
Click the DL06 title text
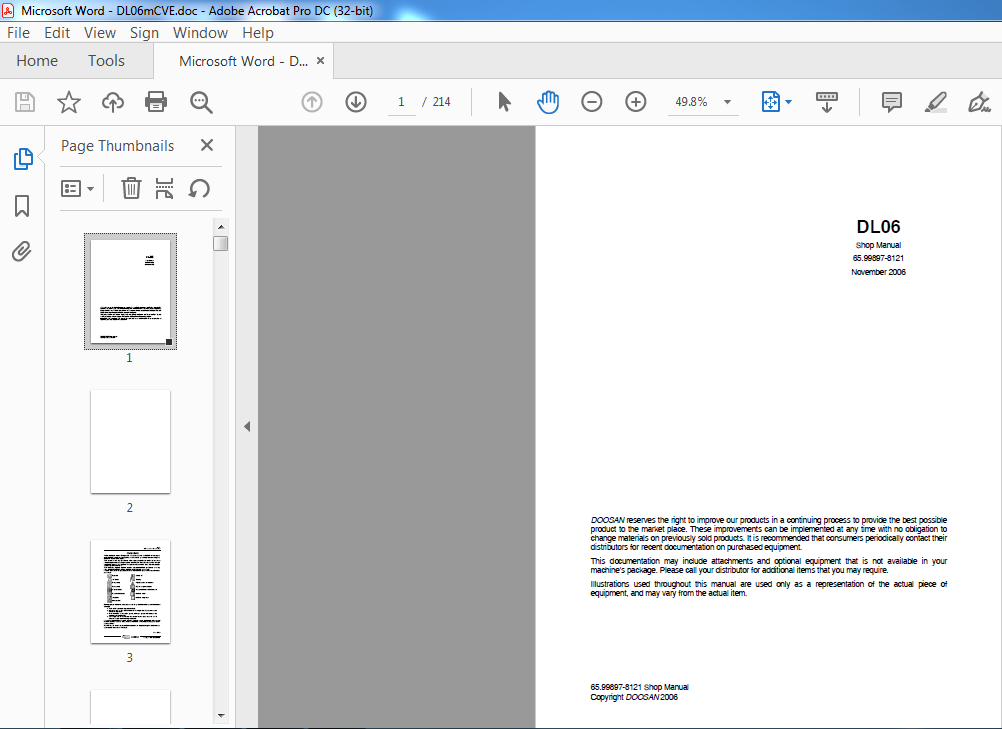878,227
